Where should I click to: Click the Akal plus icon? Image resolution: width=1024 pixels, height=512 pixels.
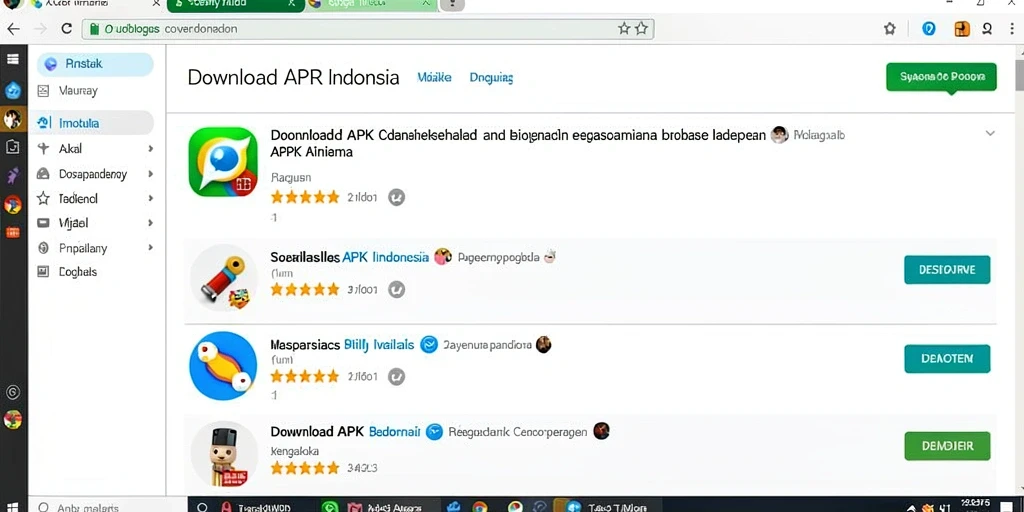[44, 149]
